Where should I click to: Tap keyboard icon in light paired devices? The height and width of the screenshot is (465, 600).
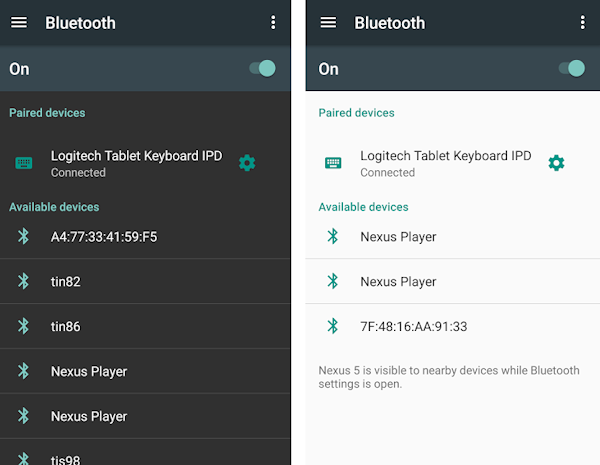pyautogui.click(x=333, y=163)
